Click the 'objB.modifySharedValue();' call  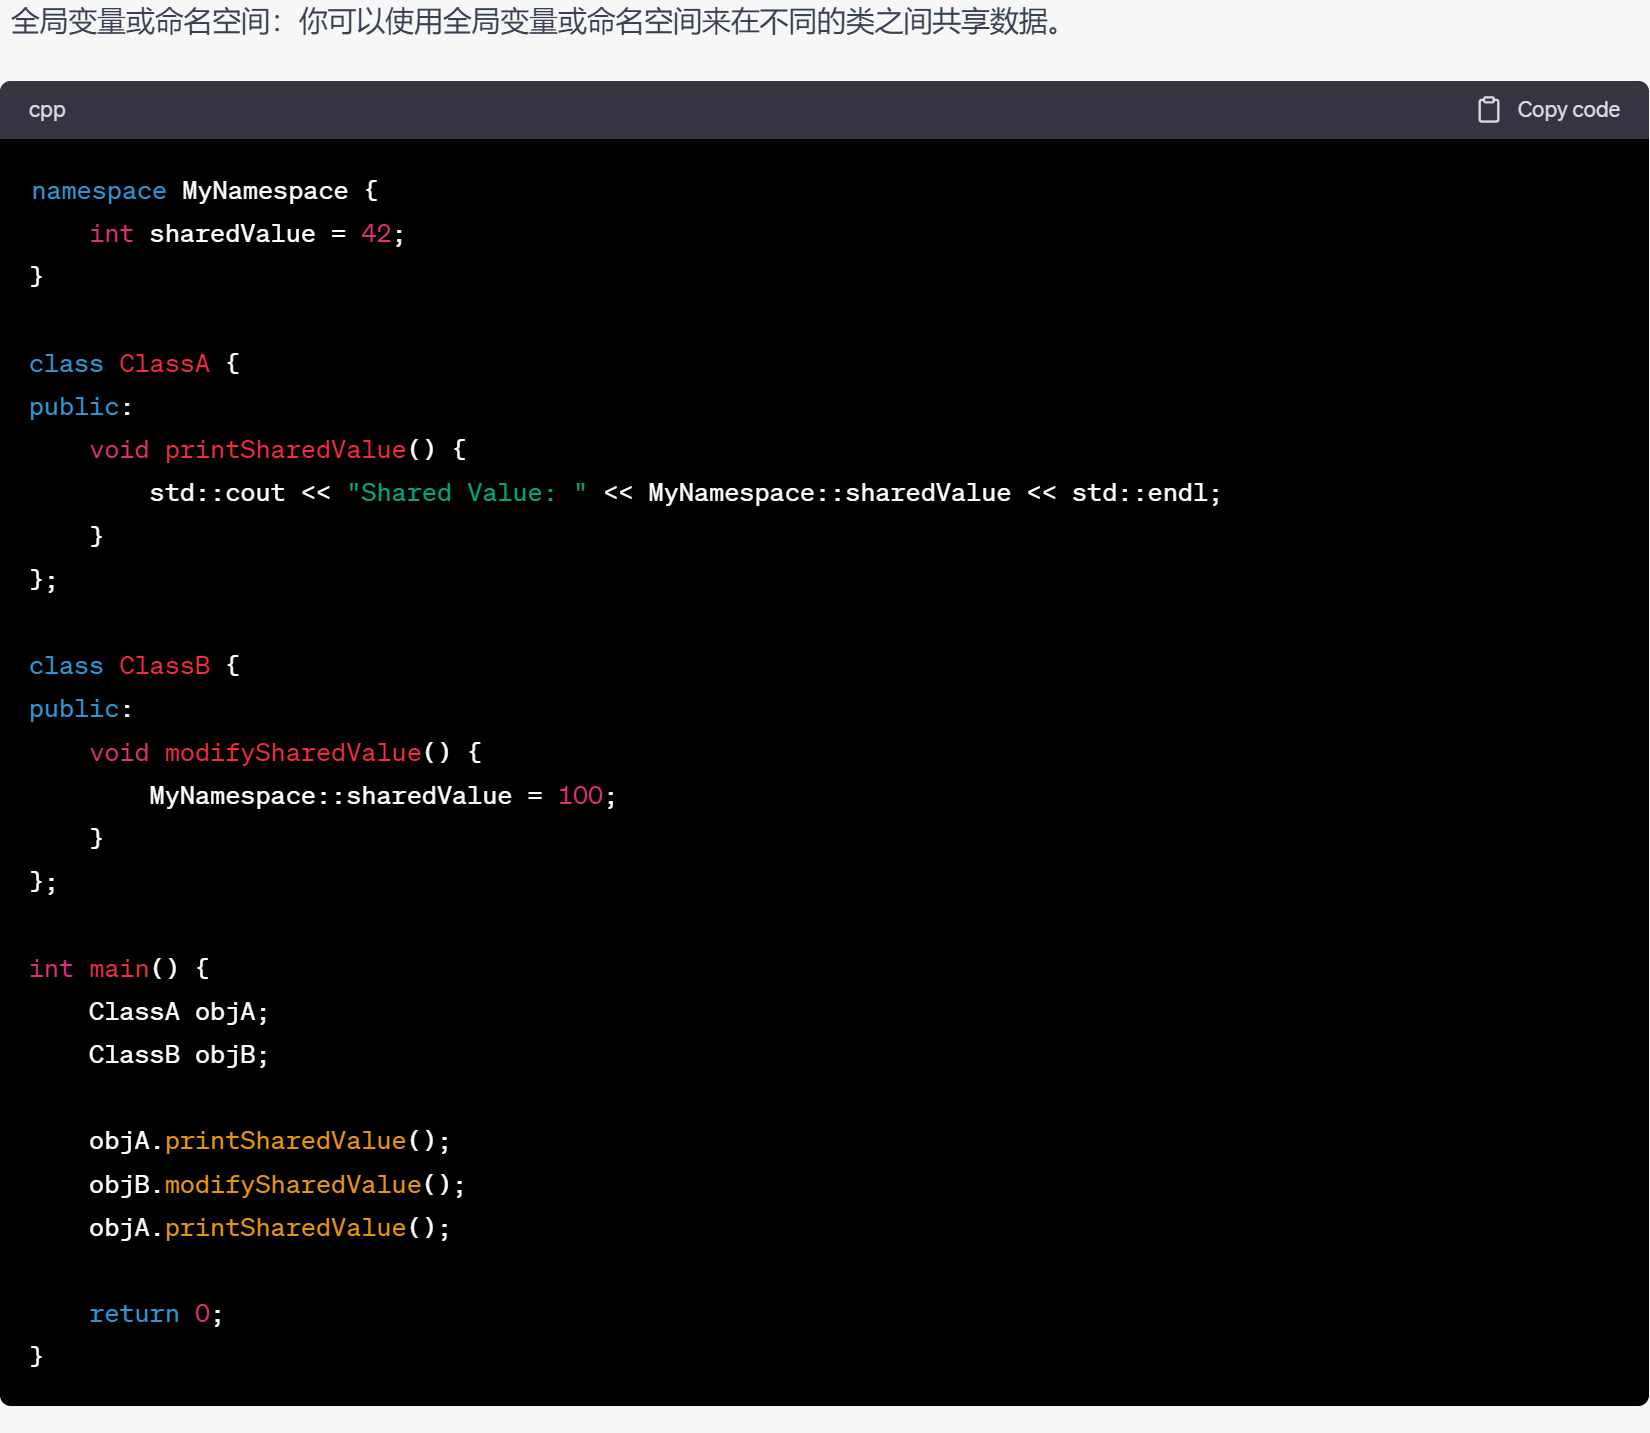coord(278,1185)
